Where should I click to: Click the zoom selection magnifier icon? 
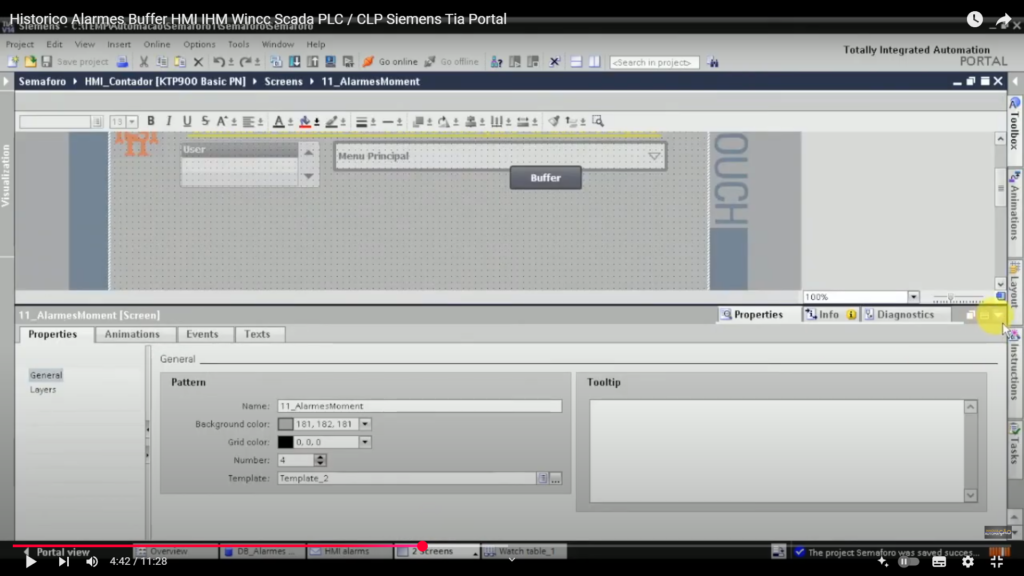598,121
